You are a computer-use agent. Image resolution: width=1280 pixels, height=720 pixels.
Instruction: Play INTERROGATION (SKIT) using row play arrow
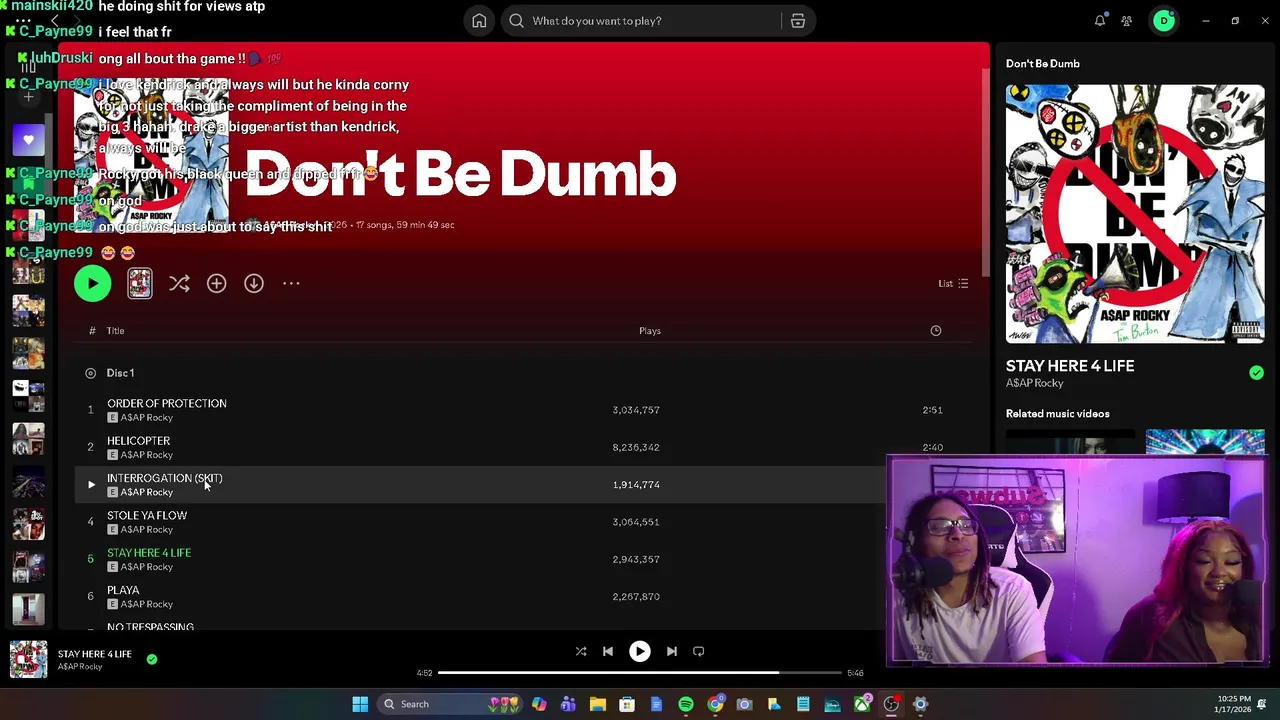point(91,485)
